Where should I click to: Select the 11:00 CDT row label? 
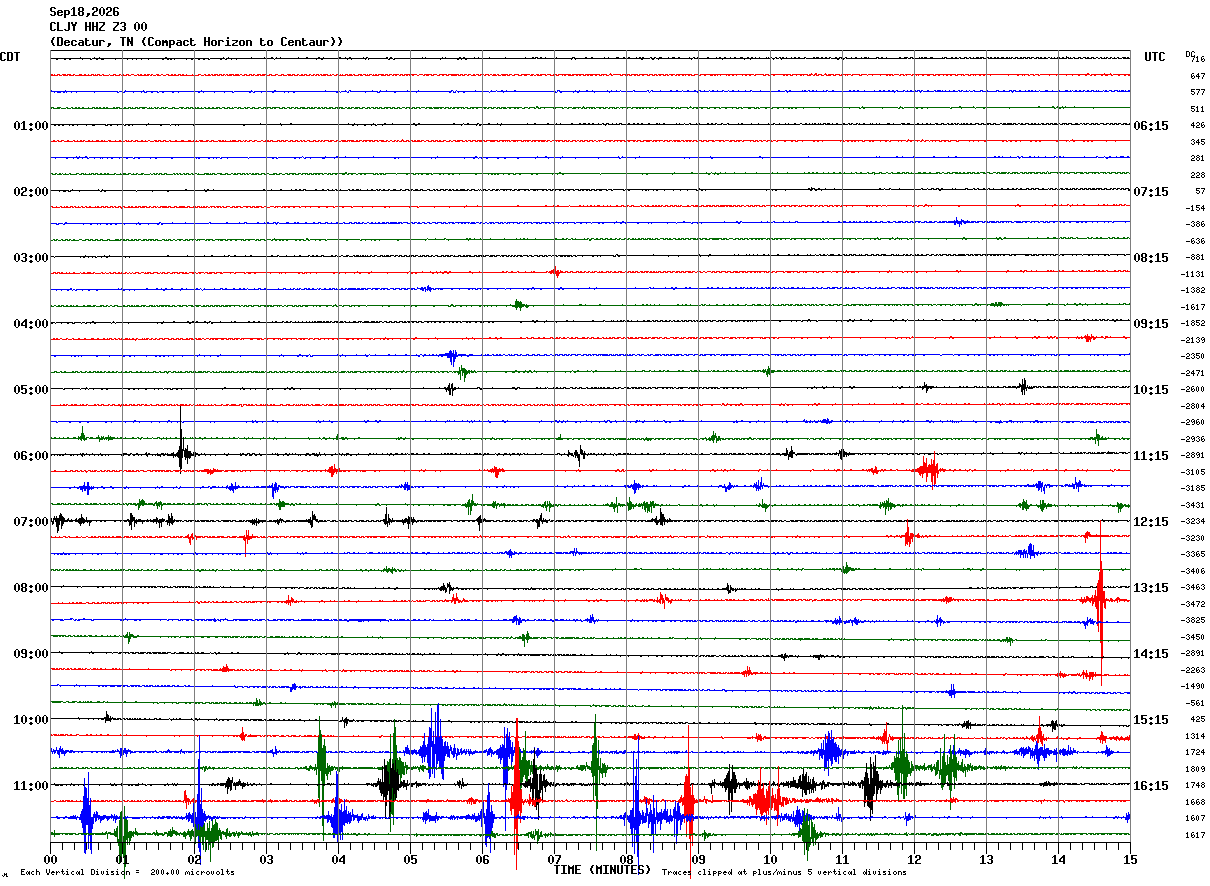(x=31, y=786)
